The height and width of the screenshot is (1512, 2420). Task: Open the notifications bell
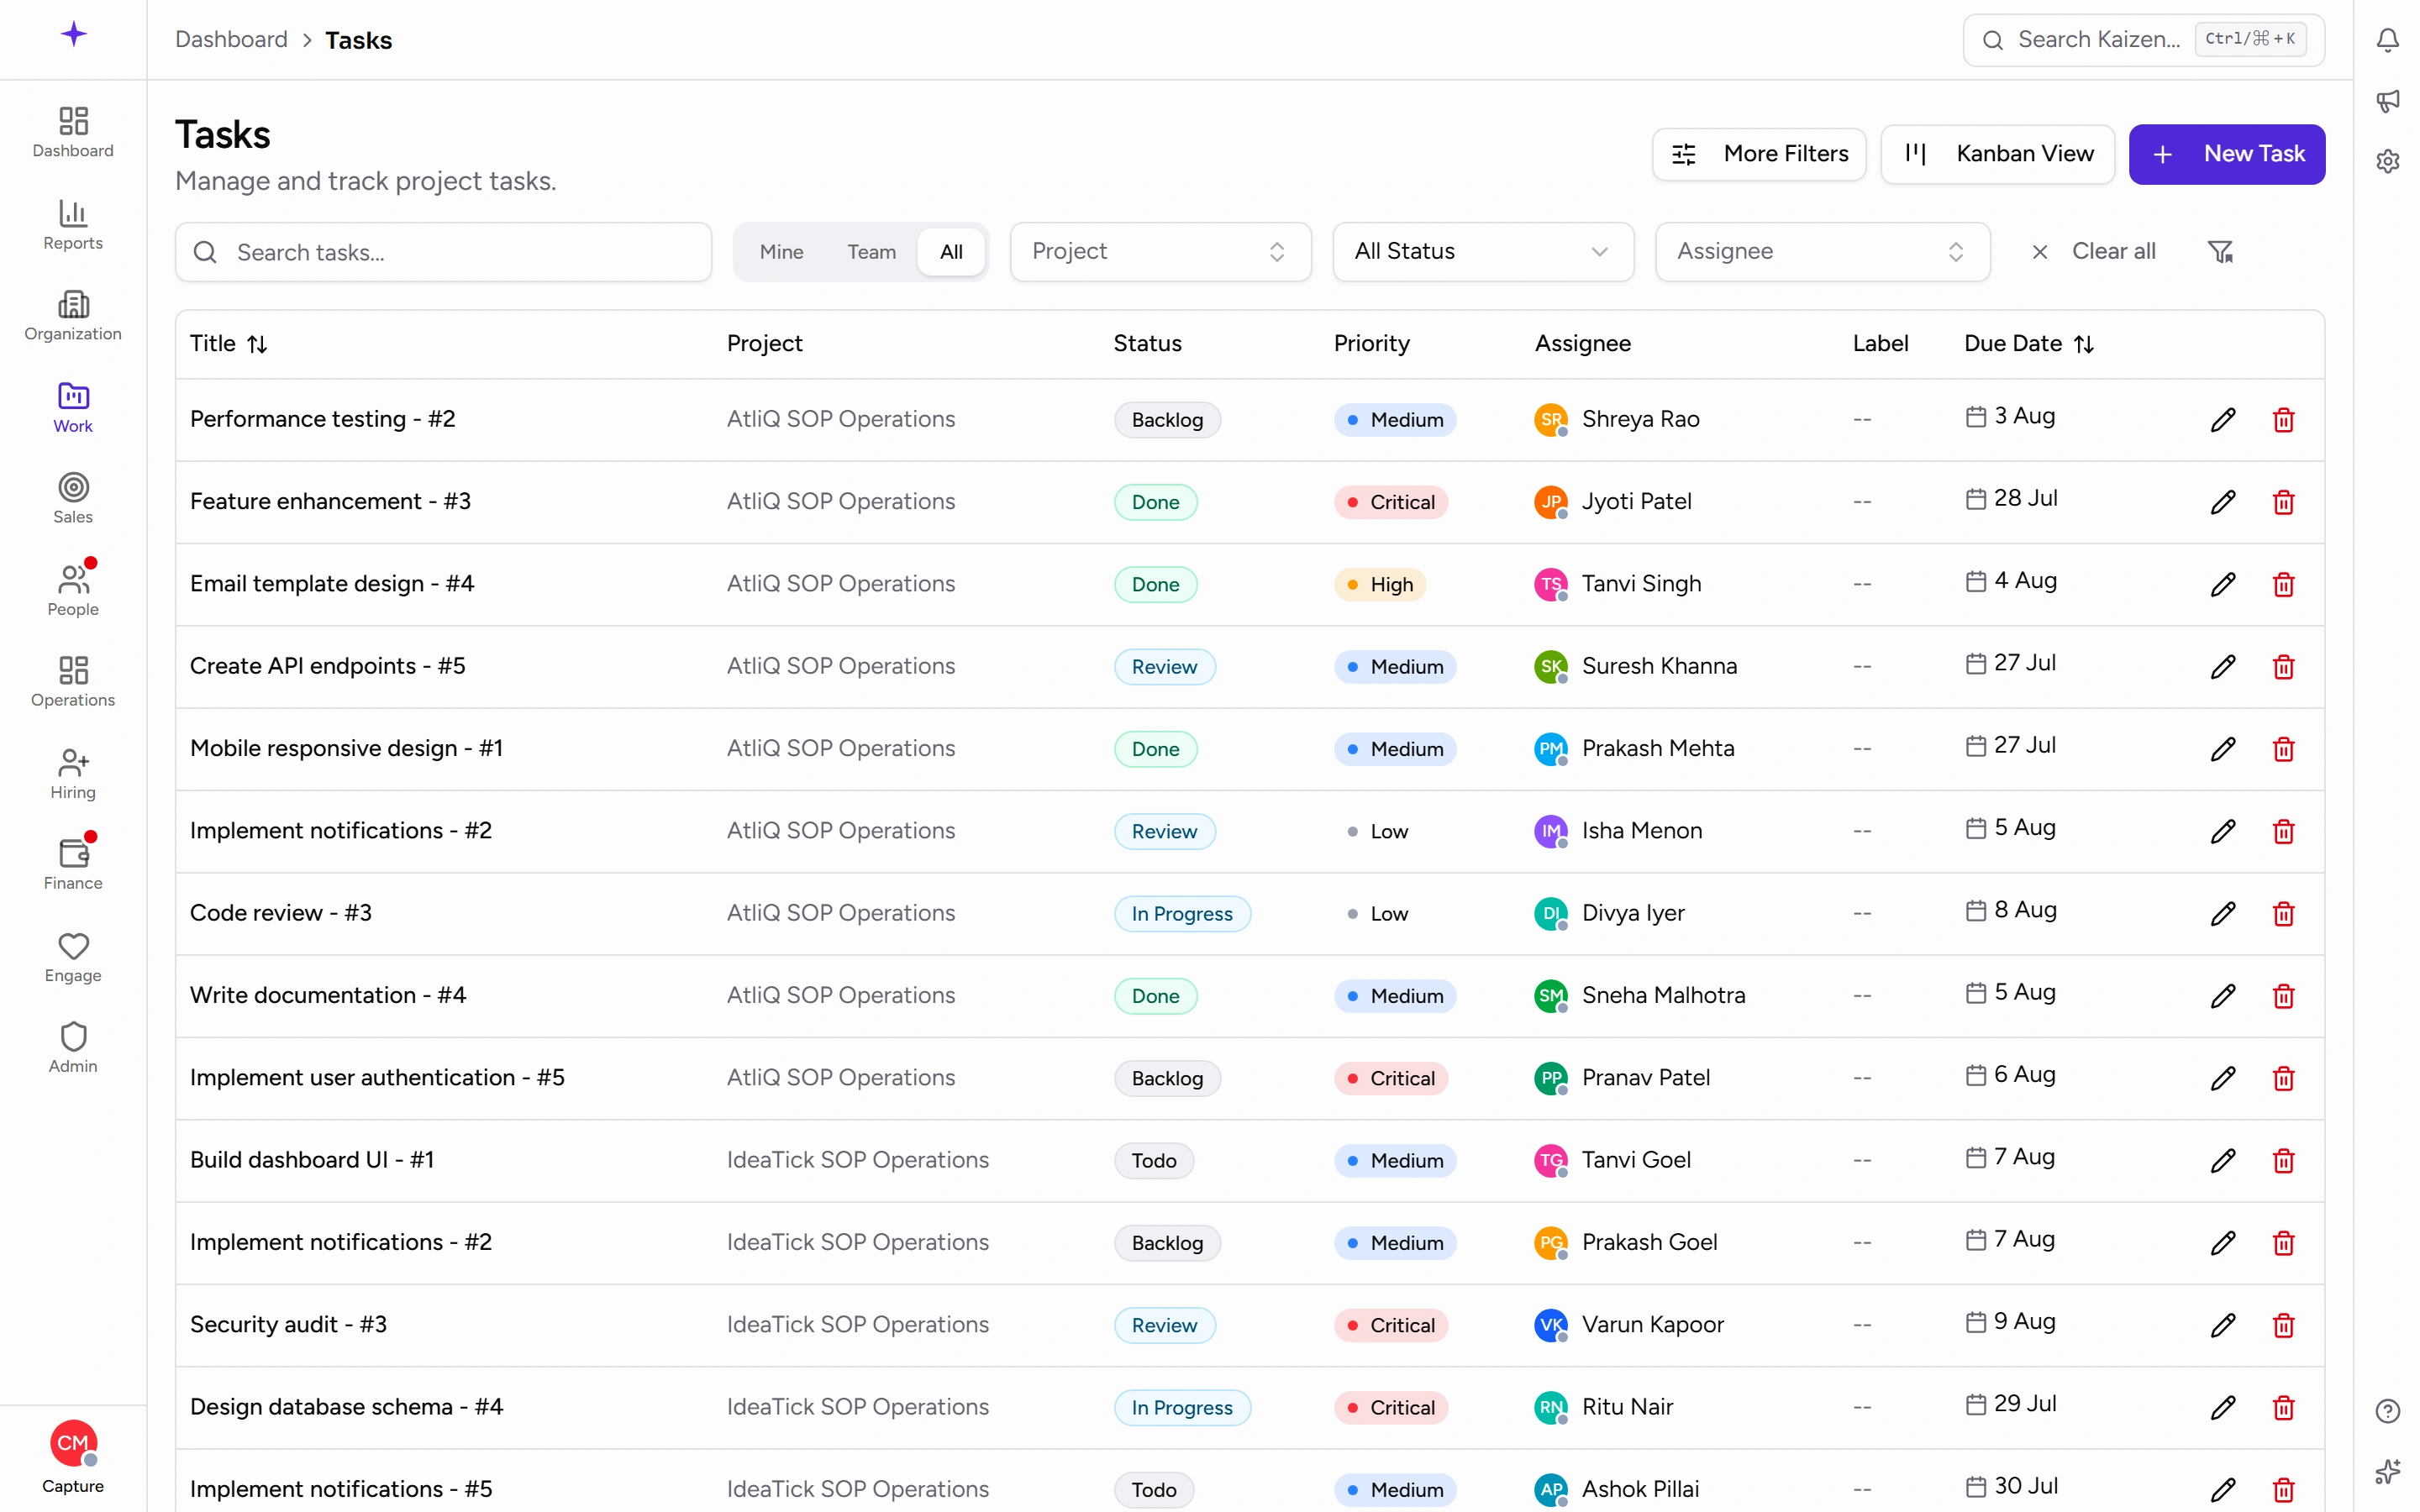2388,40
